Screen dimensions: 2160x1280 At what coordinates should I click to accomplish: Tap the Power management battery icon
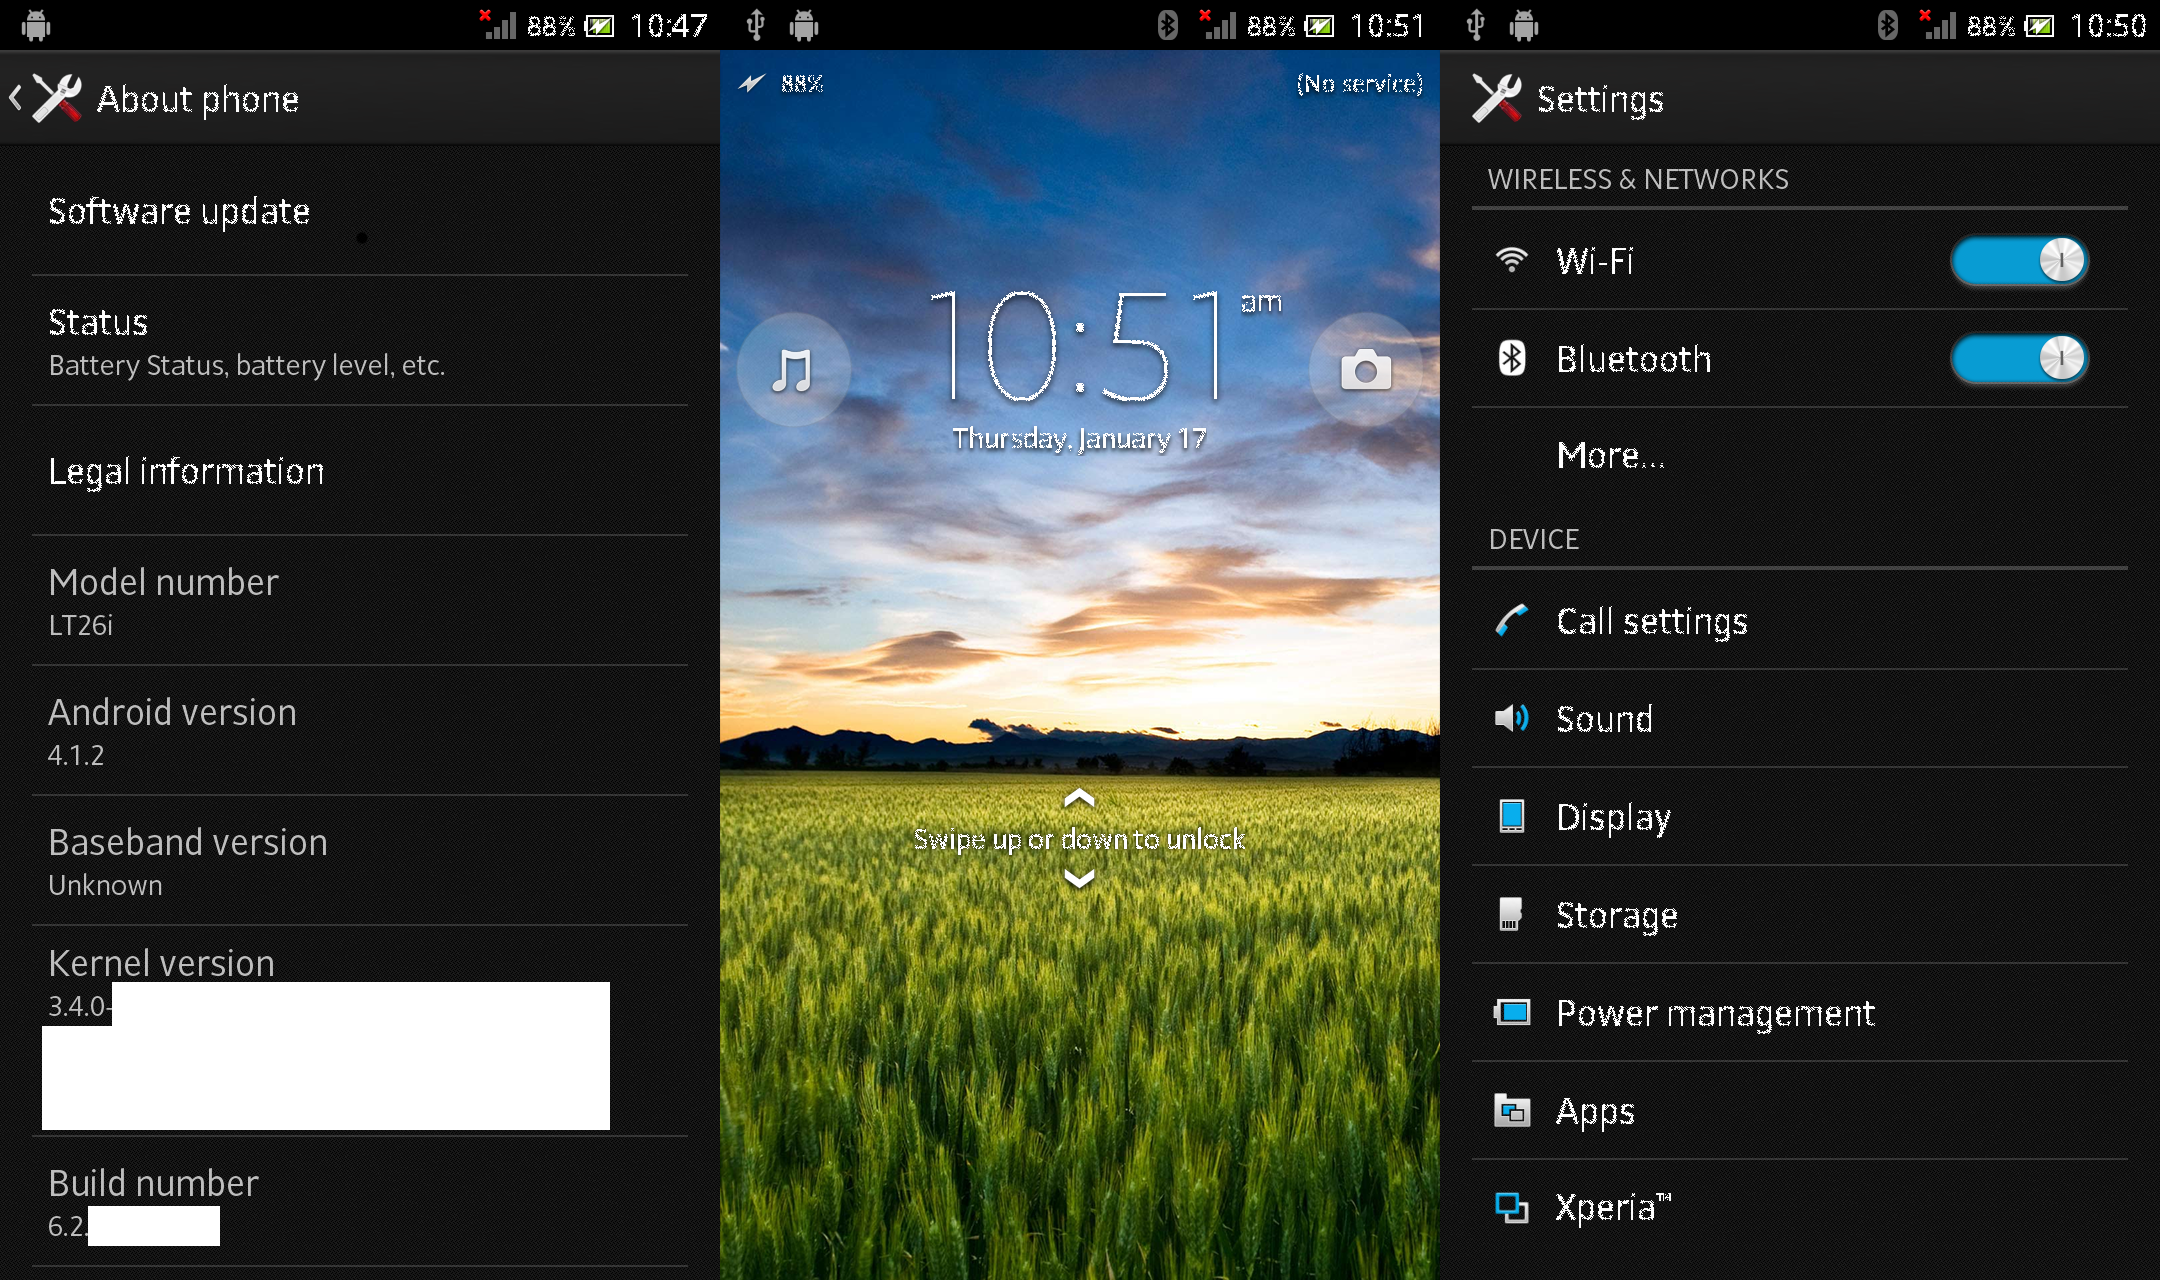(1511, 1012)
